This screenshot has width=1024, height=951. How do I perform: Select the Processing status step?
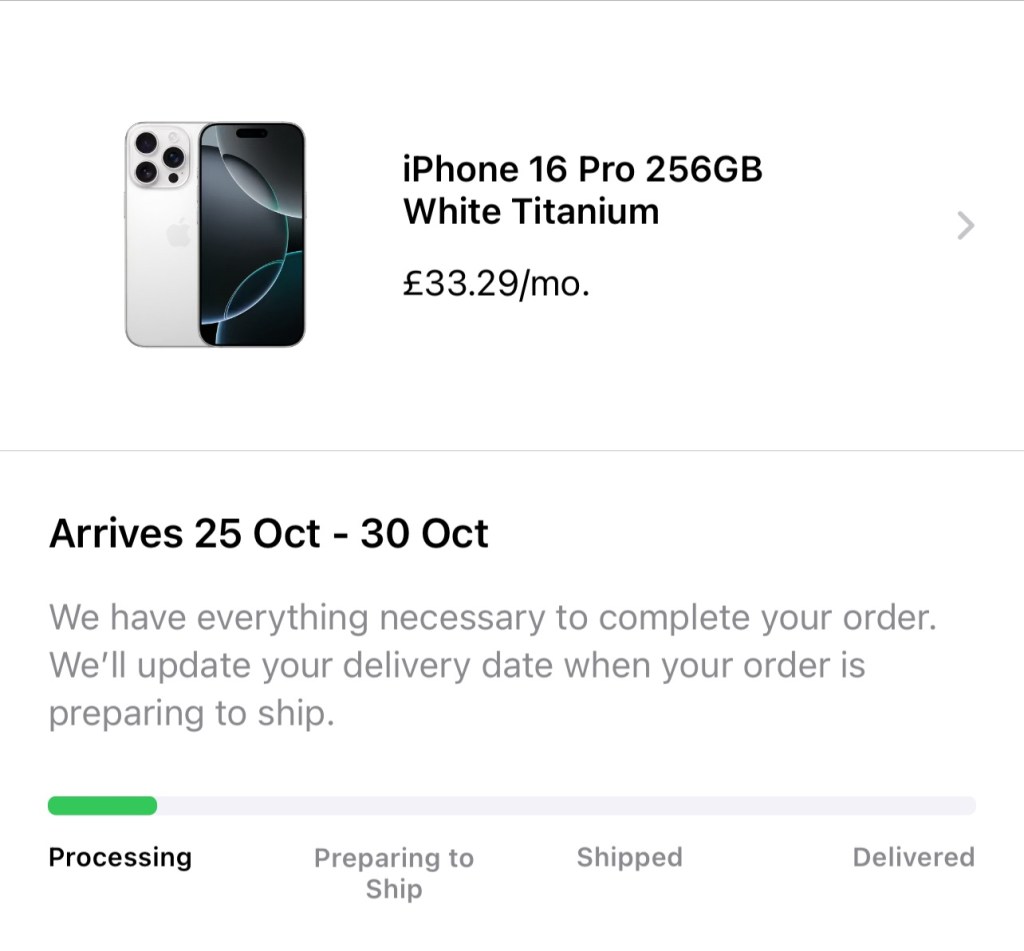click(x=120, y=857)
